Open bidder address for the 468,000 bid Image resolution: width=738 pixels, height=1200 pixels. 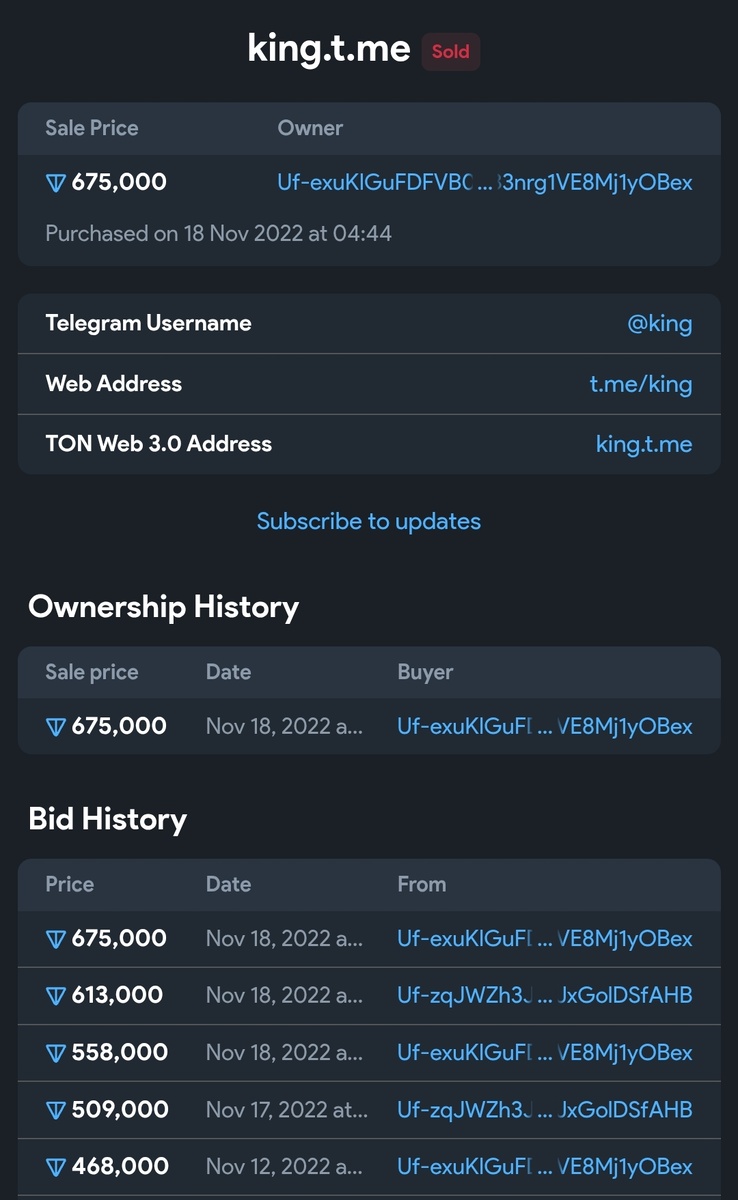[544, 1167]
